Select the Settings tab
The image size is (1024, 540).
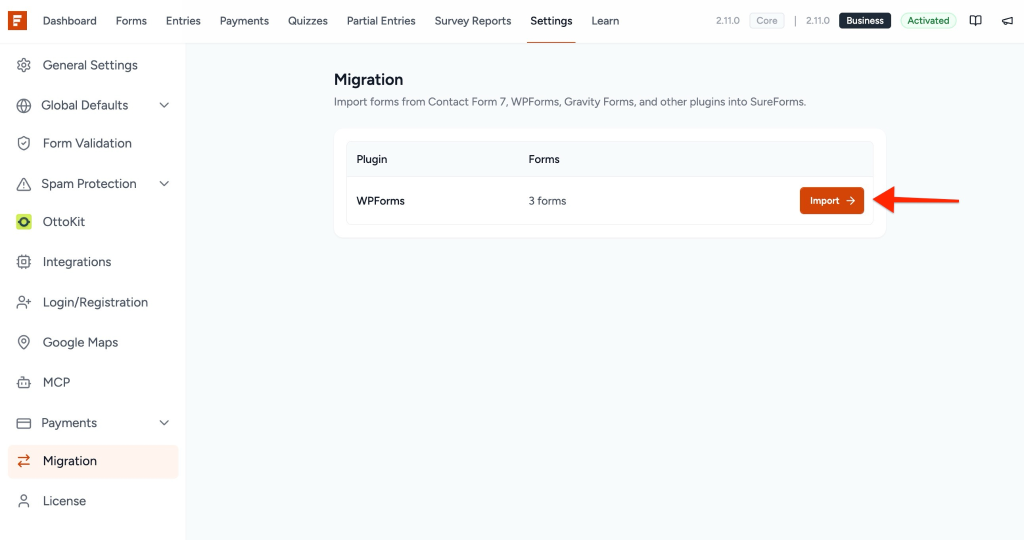[x=551, y=21]
